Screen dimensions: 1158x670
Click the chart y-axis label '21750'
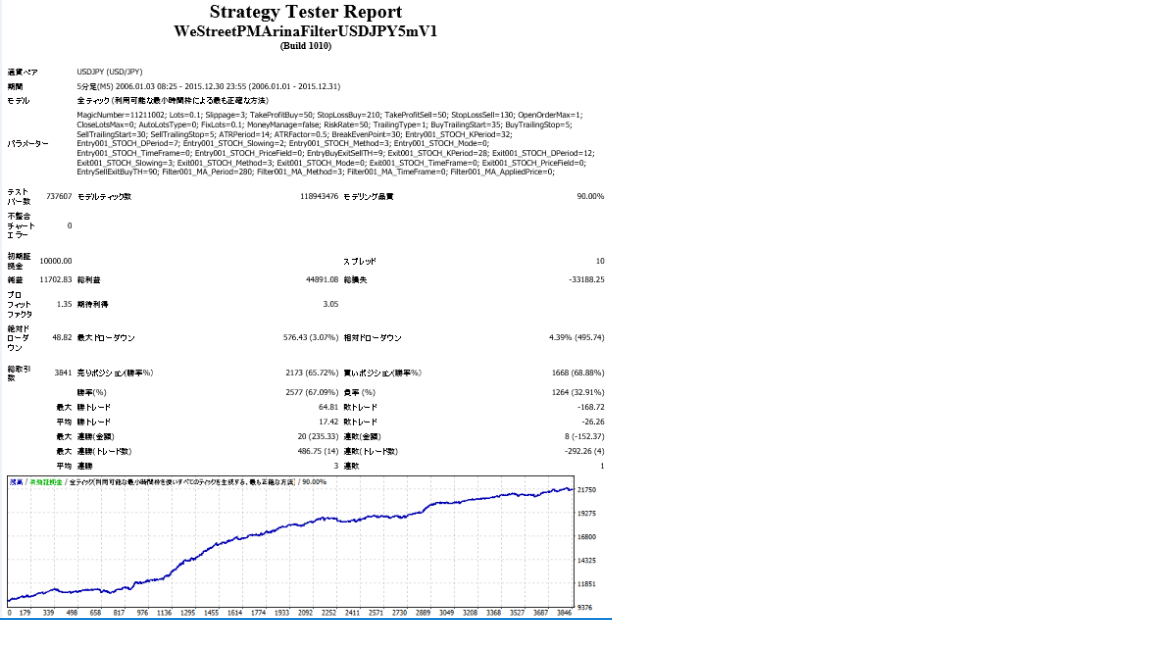(x=586, y=490)
